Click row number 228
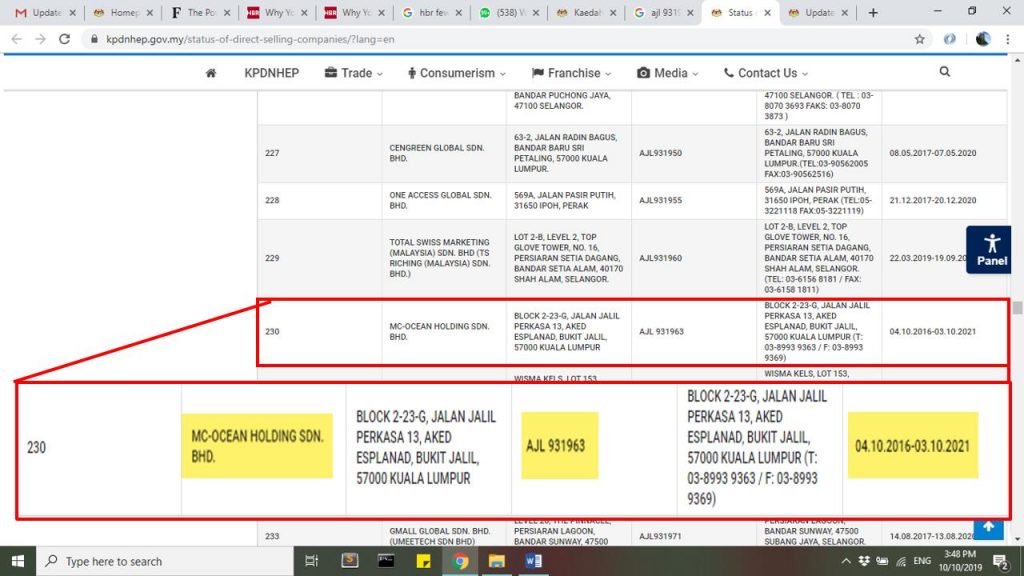 272,200
